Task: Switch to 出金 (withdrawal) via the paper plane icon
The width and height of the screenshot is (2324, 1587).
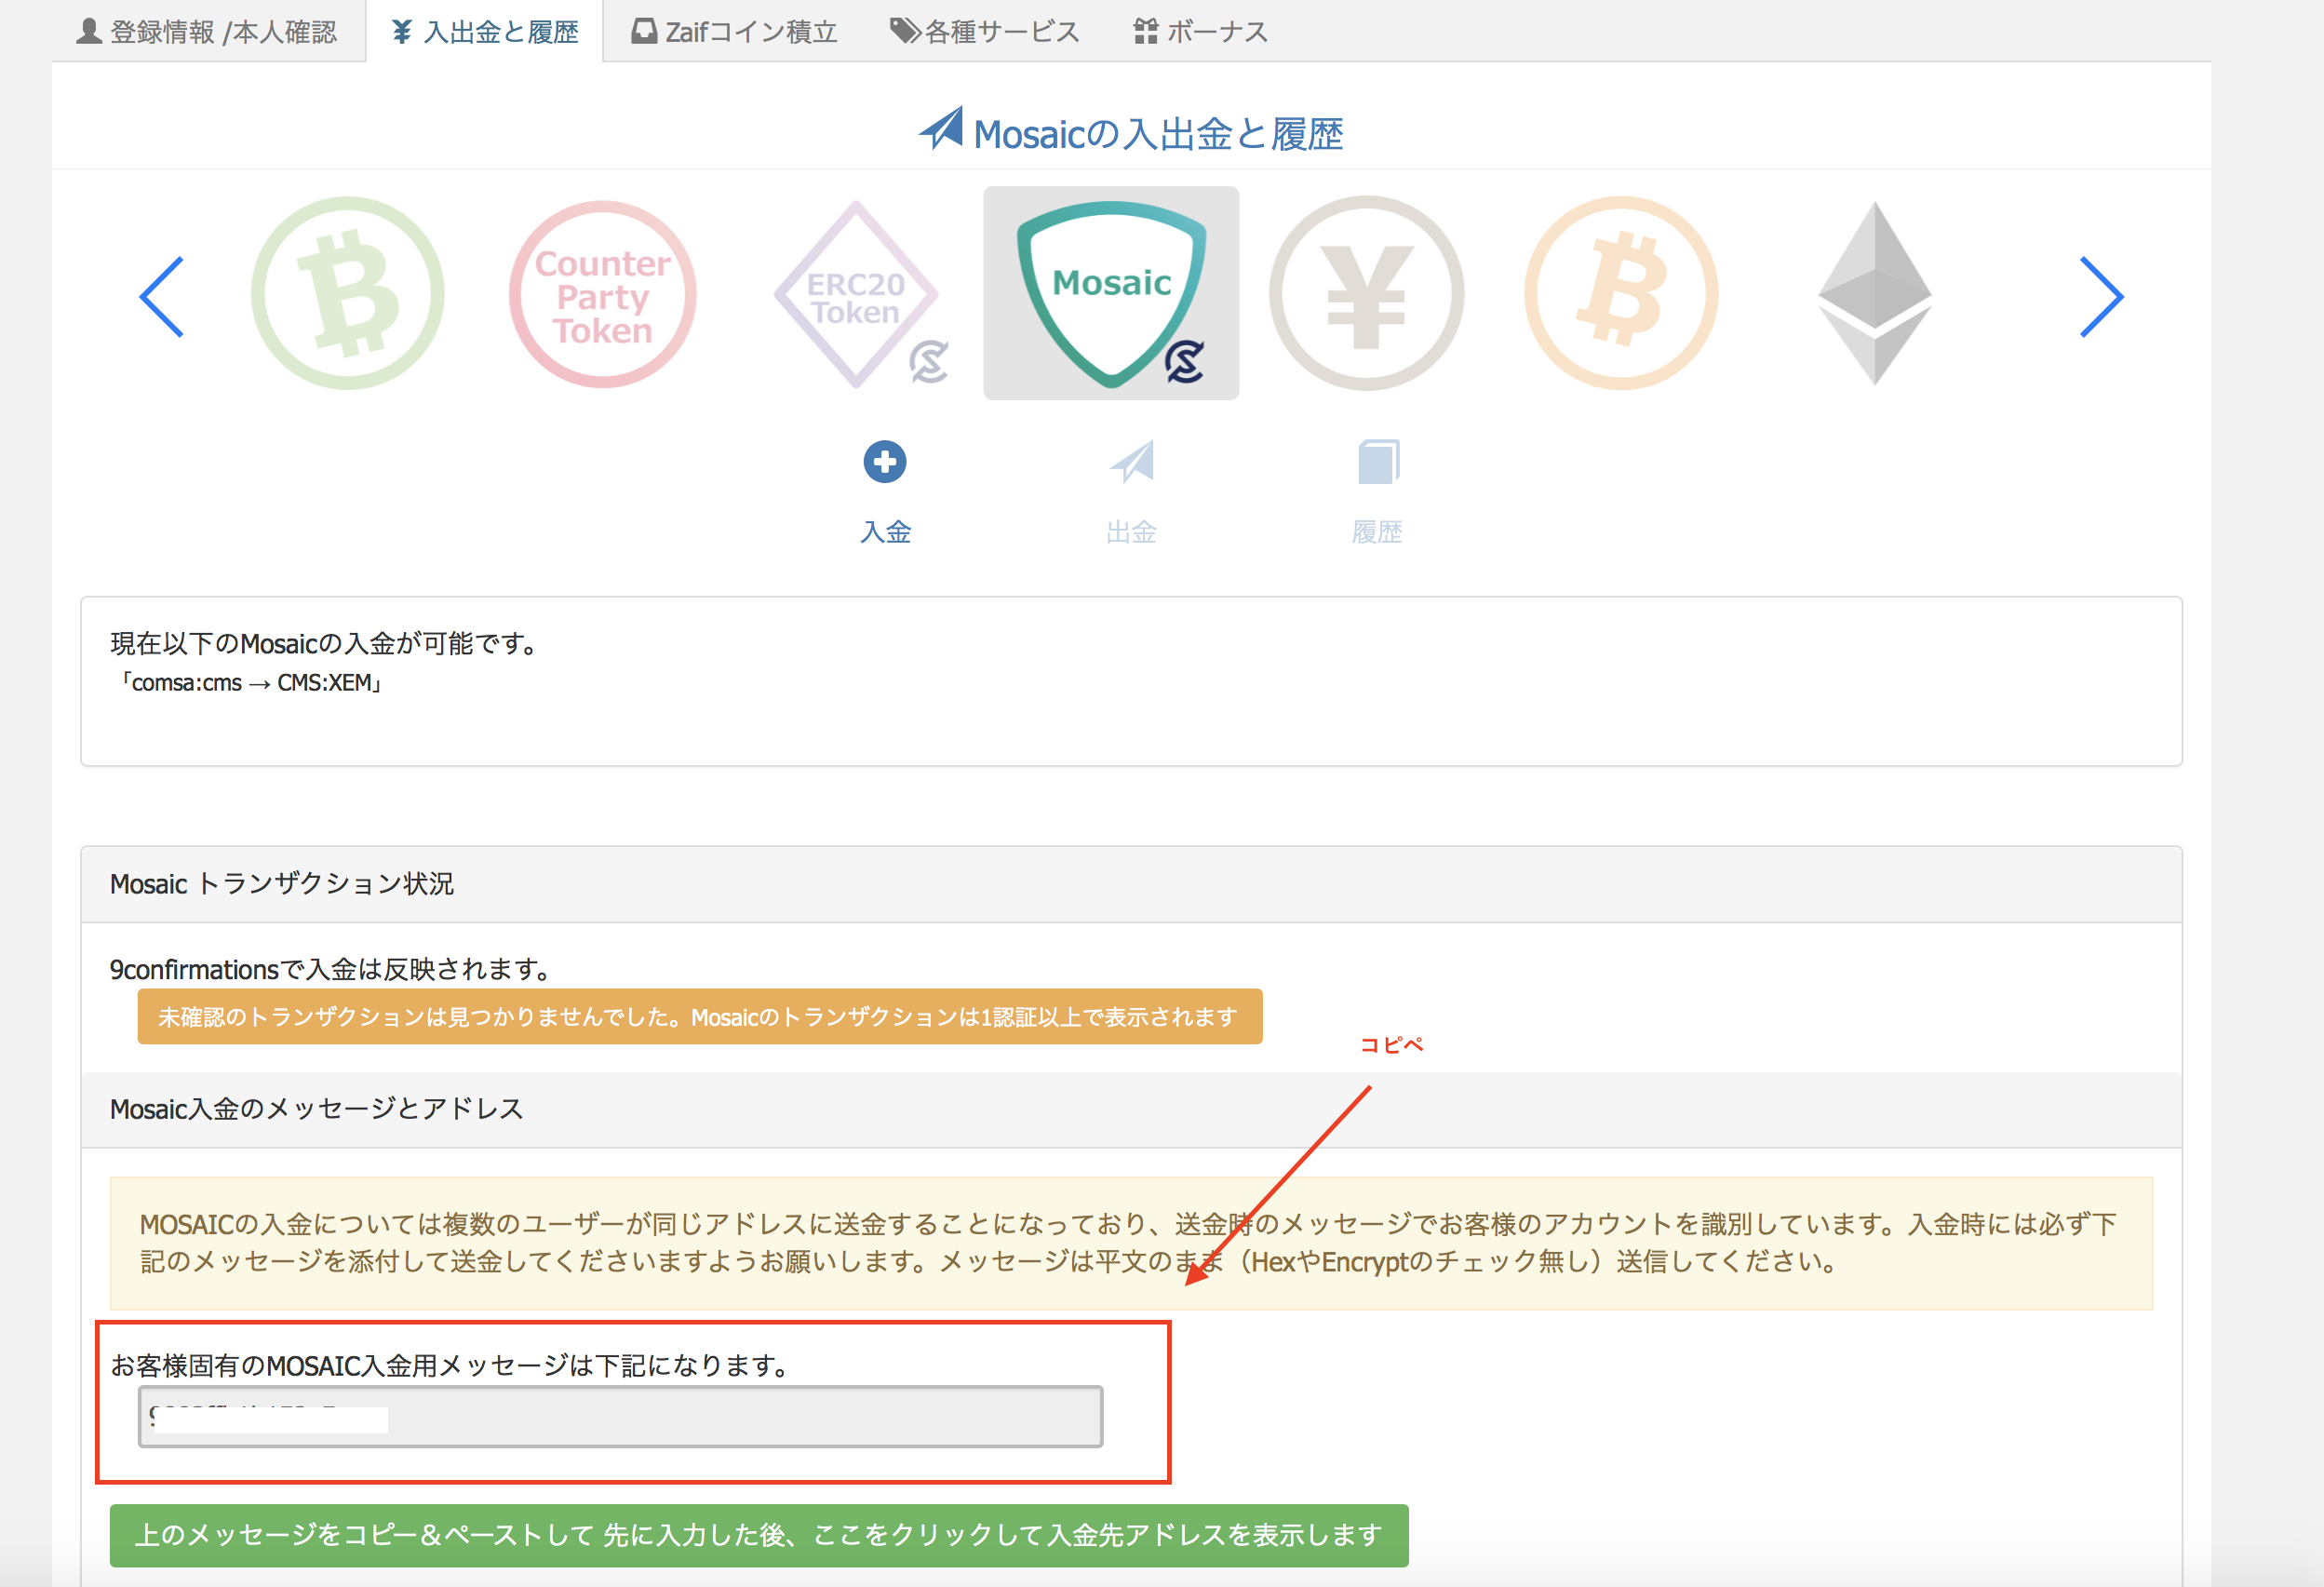Action: 1130,461
